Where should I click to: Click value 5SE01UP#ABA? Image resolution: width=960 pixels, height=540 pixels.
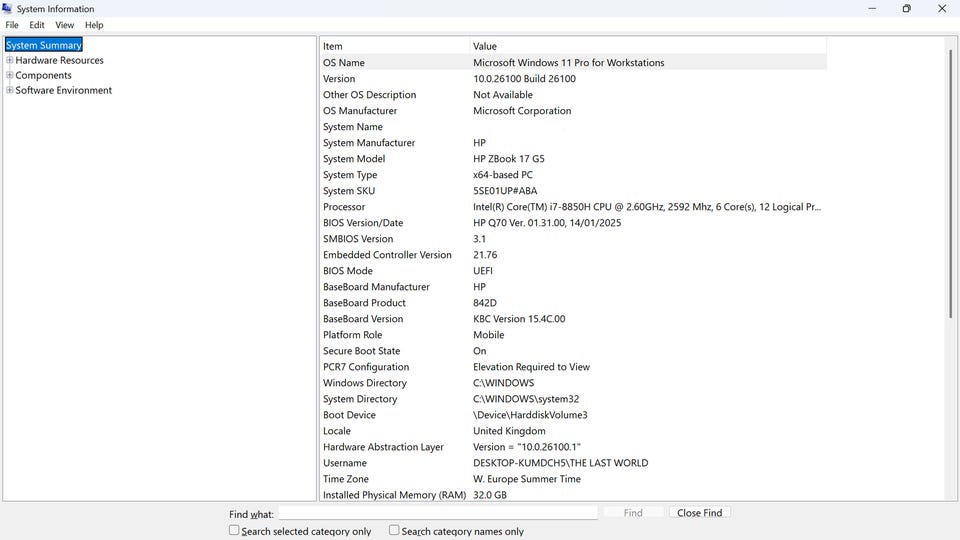point(505,190)
